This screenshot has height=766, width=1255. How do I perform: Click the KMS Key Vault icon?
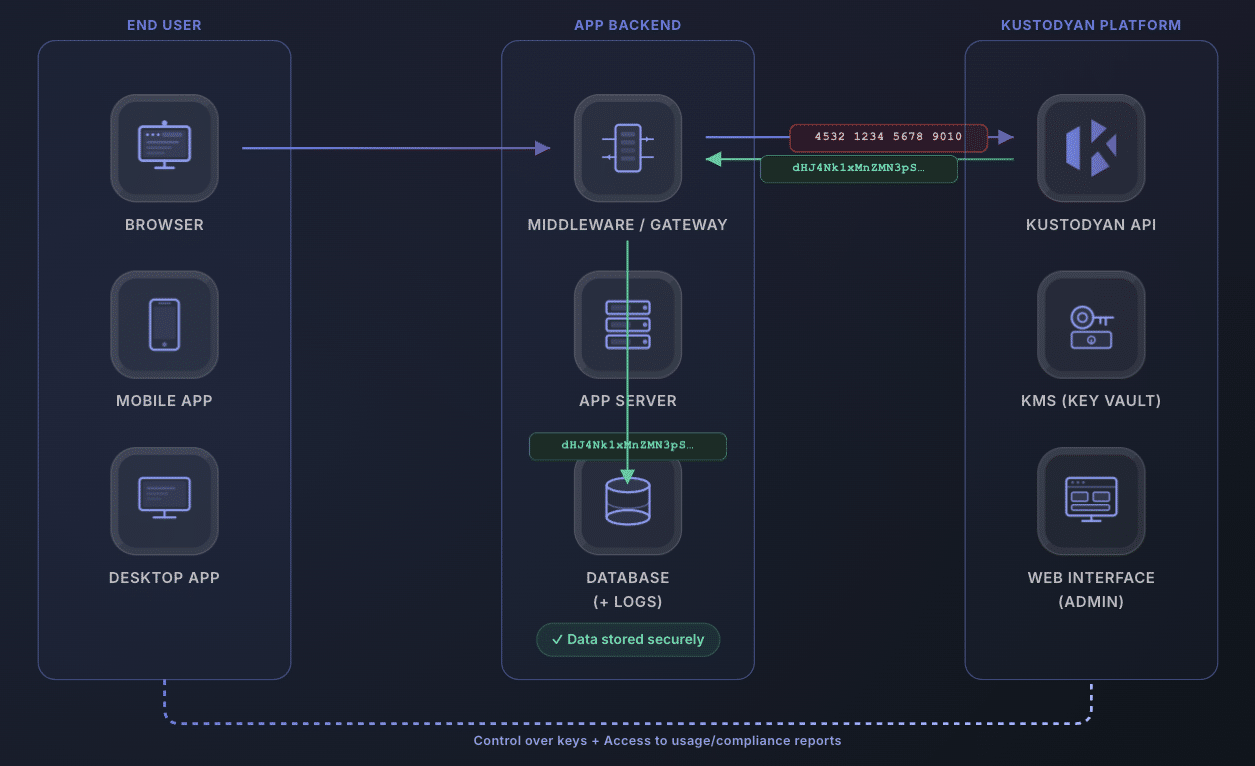[1091, 325]
